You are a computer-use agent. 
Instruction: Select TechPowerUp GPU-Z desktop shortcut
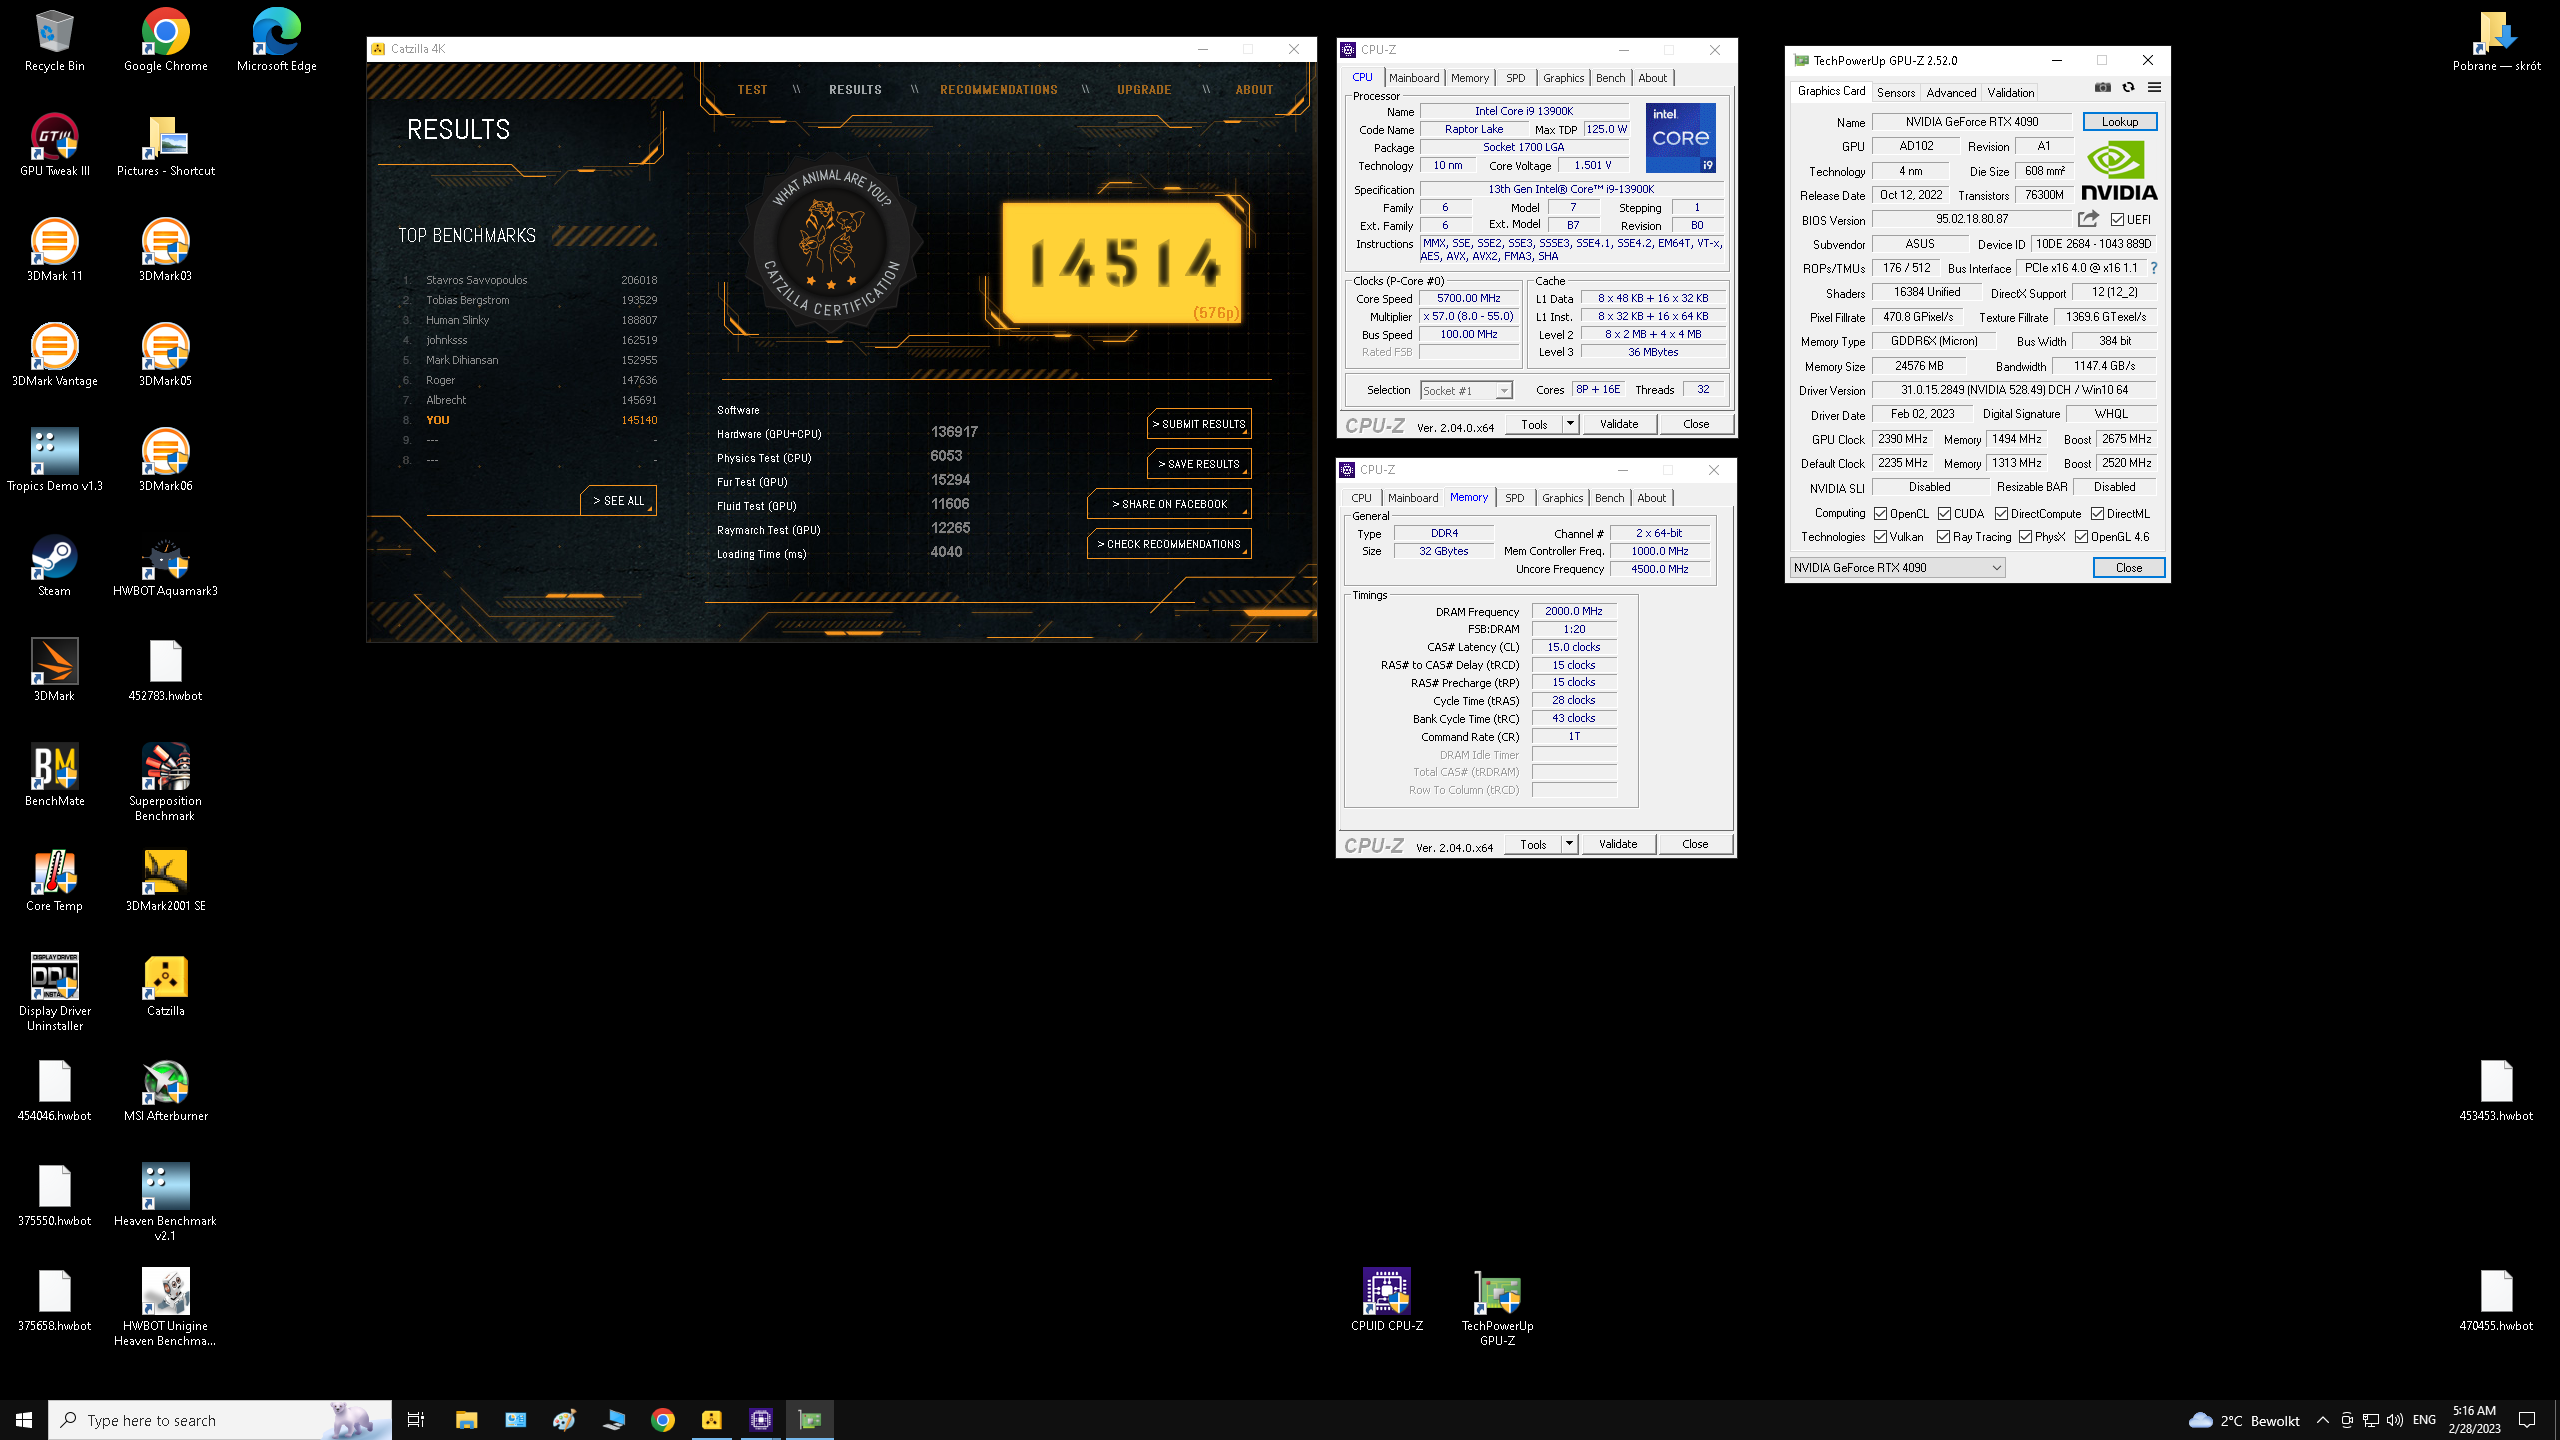[x=1497, y=1308]
